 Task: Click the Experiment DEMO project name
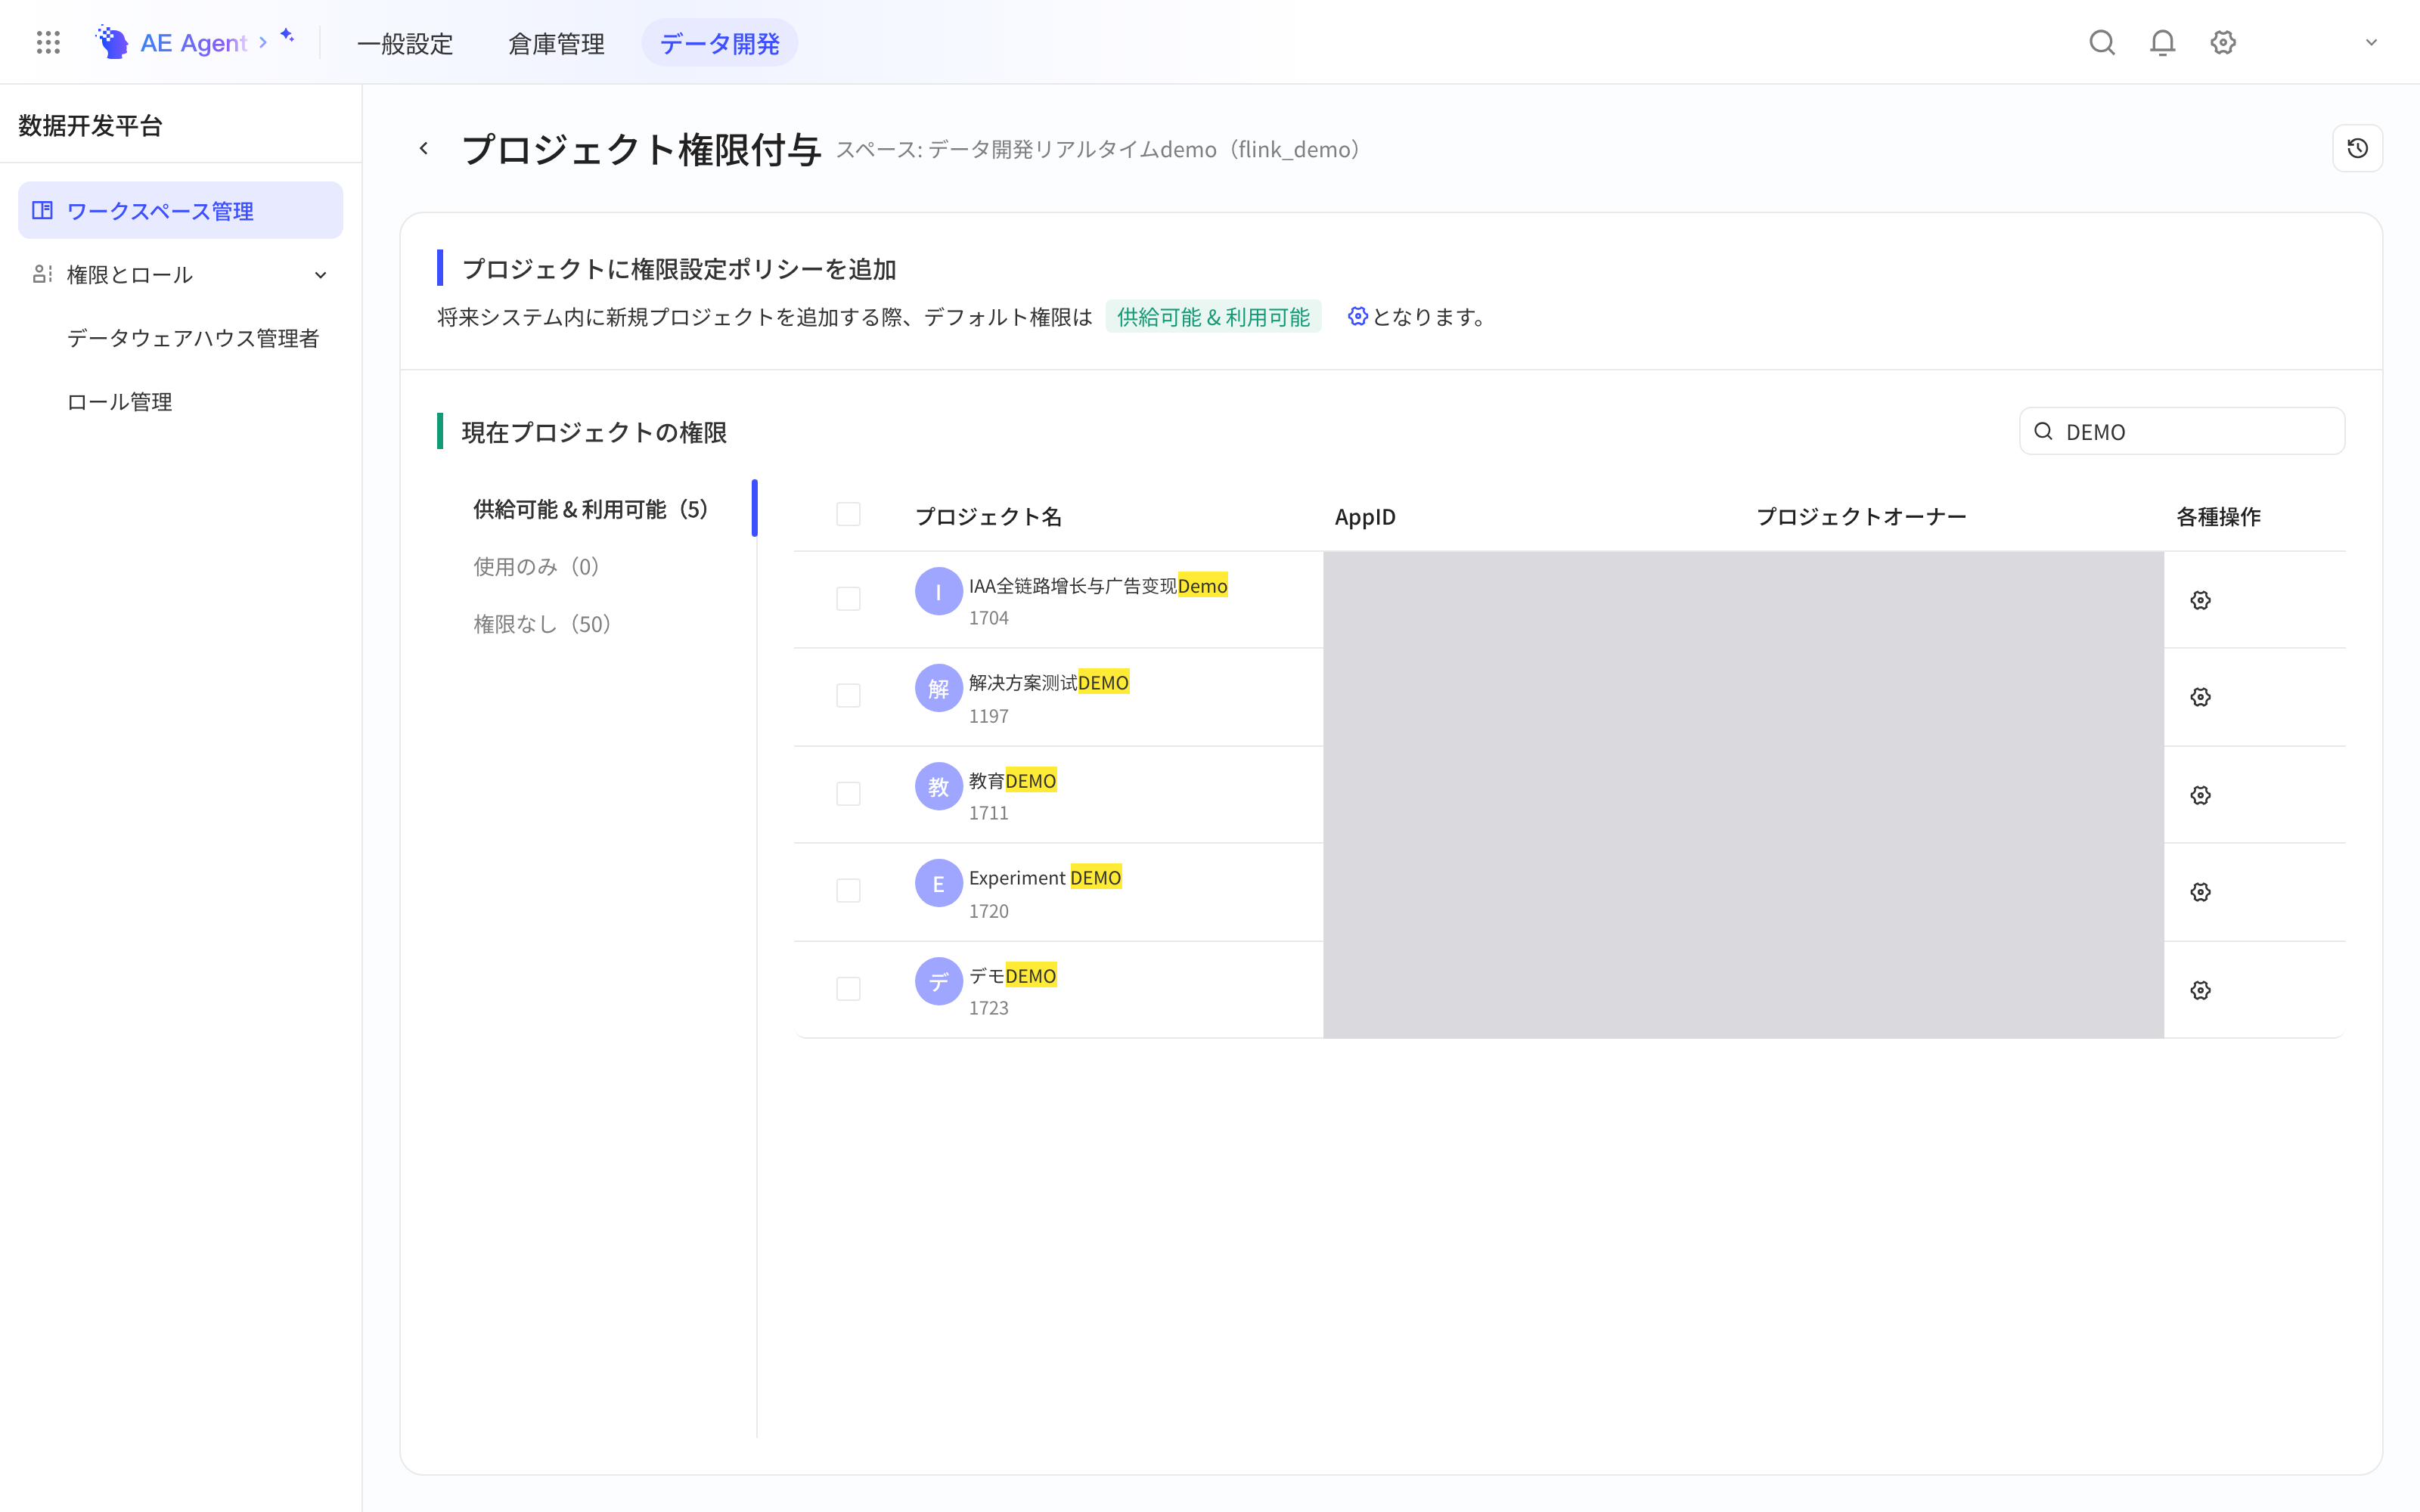pos(1044,877)
